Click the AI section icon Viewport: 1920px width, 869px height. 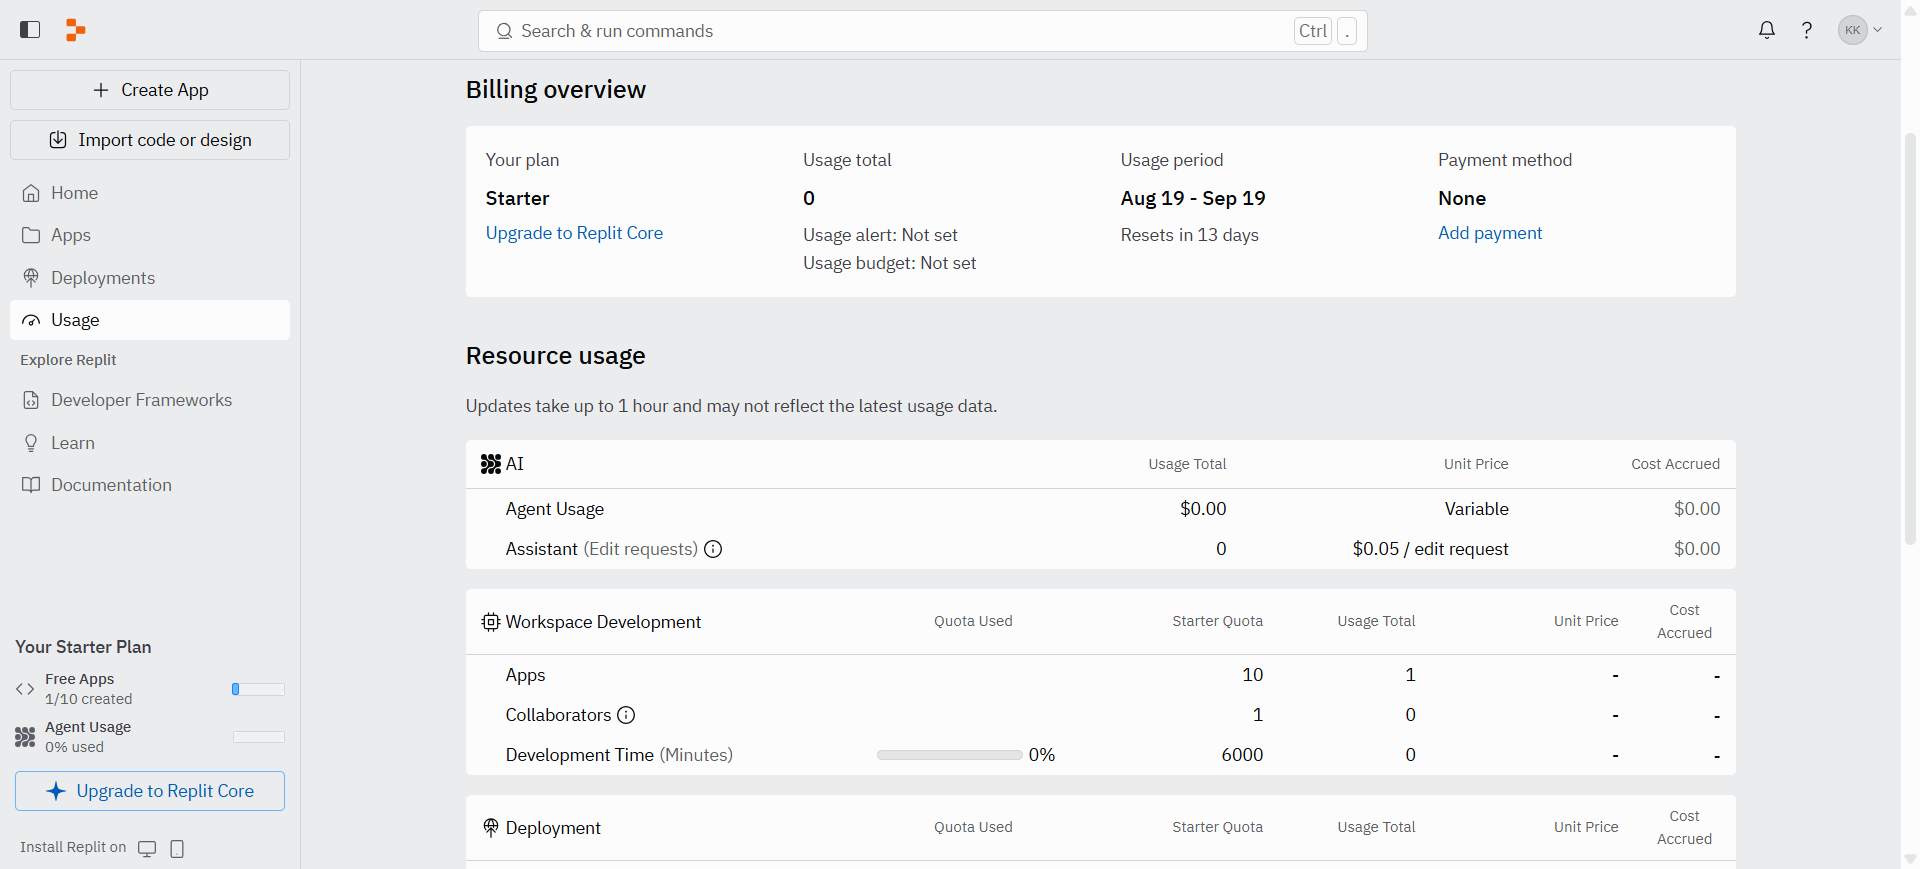(x=491, y=464)
